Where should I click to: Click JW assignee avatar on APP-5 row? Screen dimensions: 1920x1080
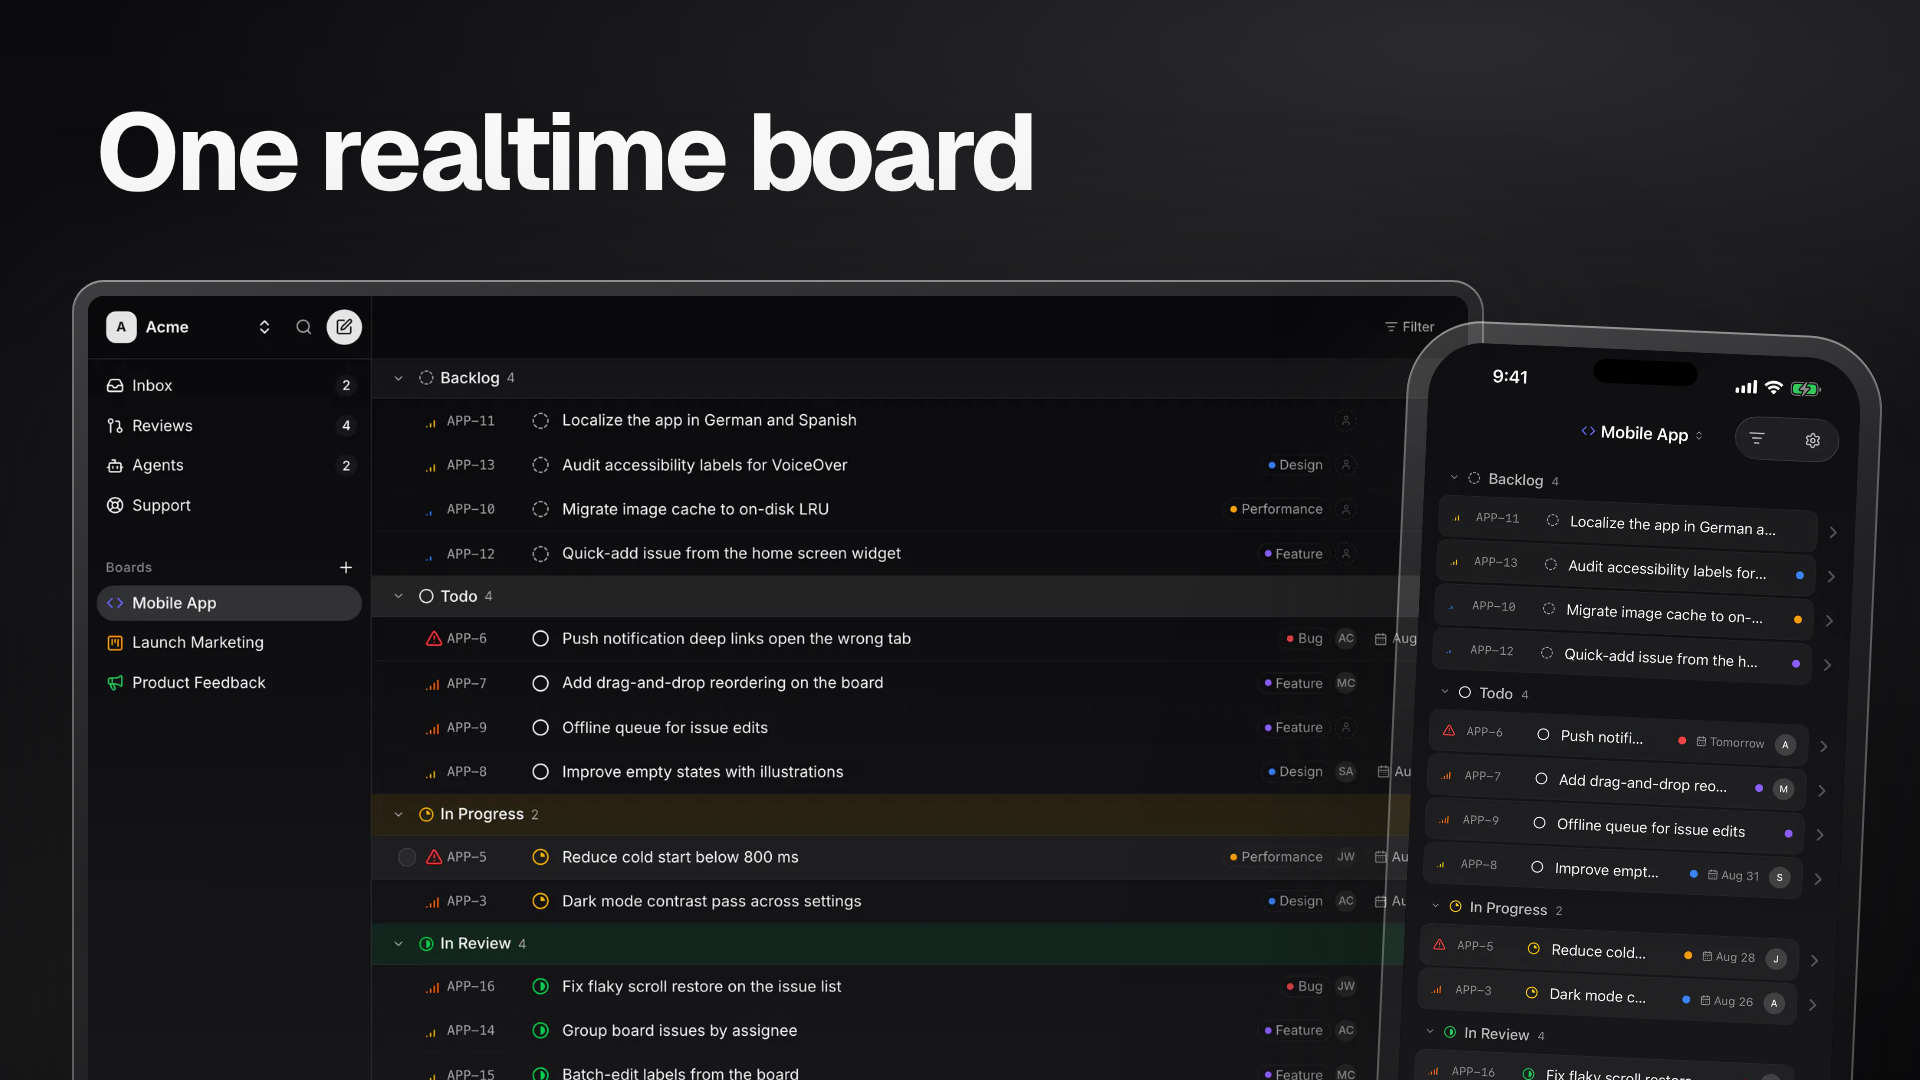pyautogui.click(x=1346, y=857)
